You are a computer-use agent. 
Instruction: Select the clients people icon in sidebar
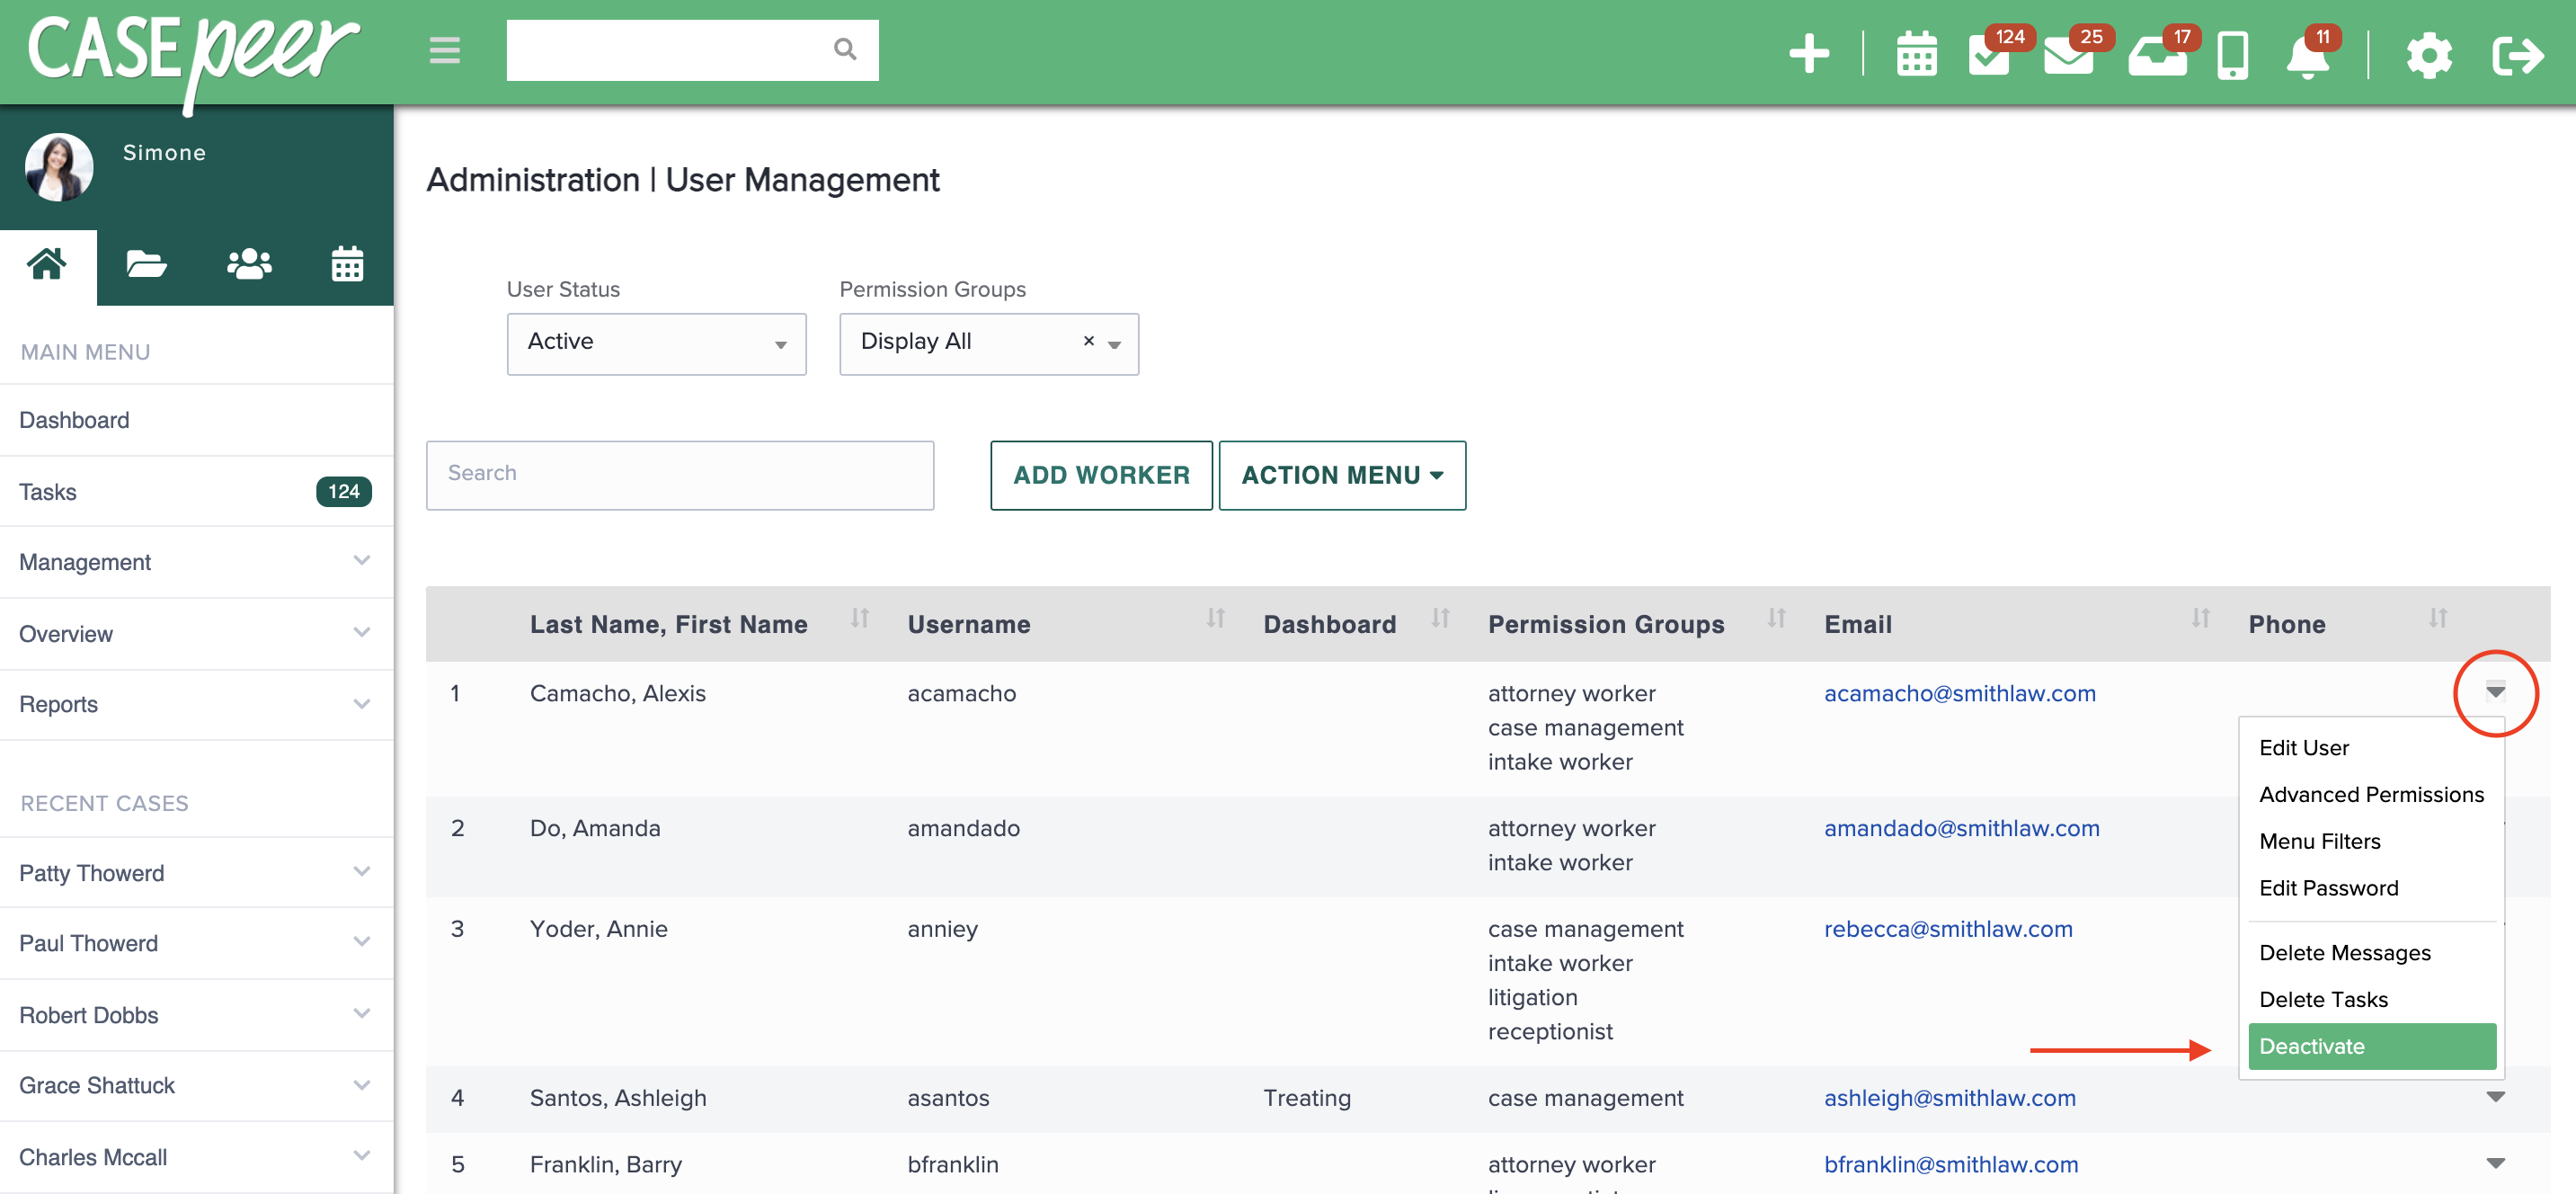[247, 263]
